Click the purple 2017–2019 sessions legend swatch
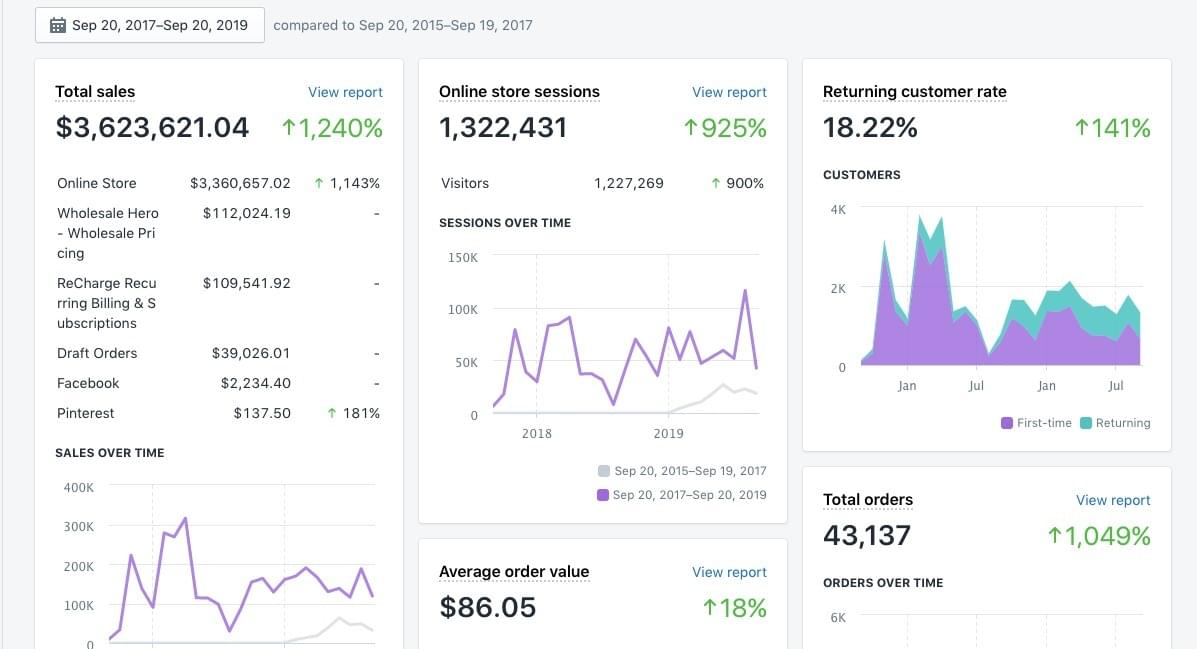 [x=603, y=495]
